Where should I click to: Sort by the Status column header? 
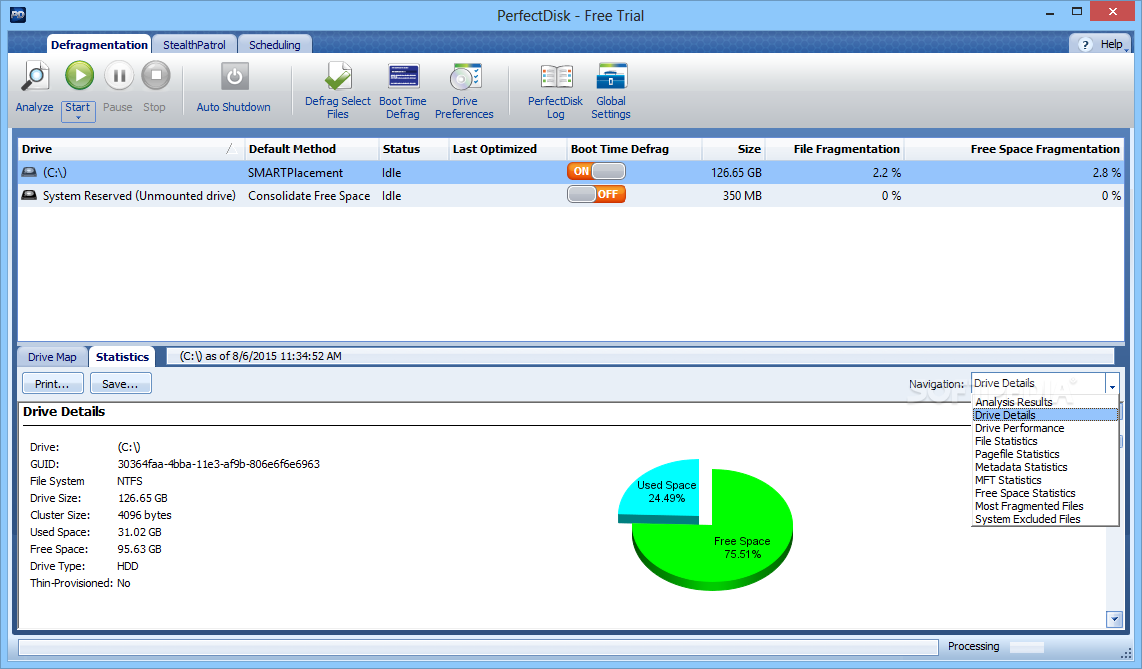pyautogui.click(x=414, y=149)
